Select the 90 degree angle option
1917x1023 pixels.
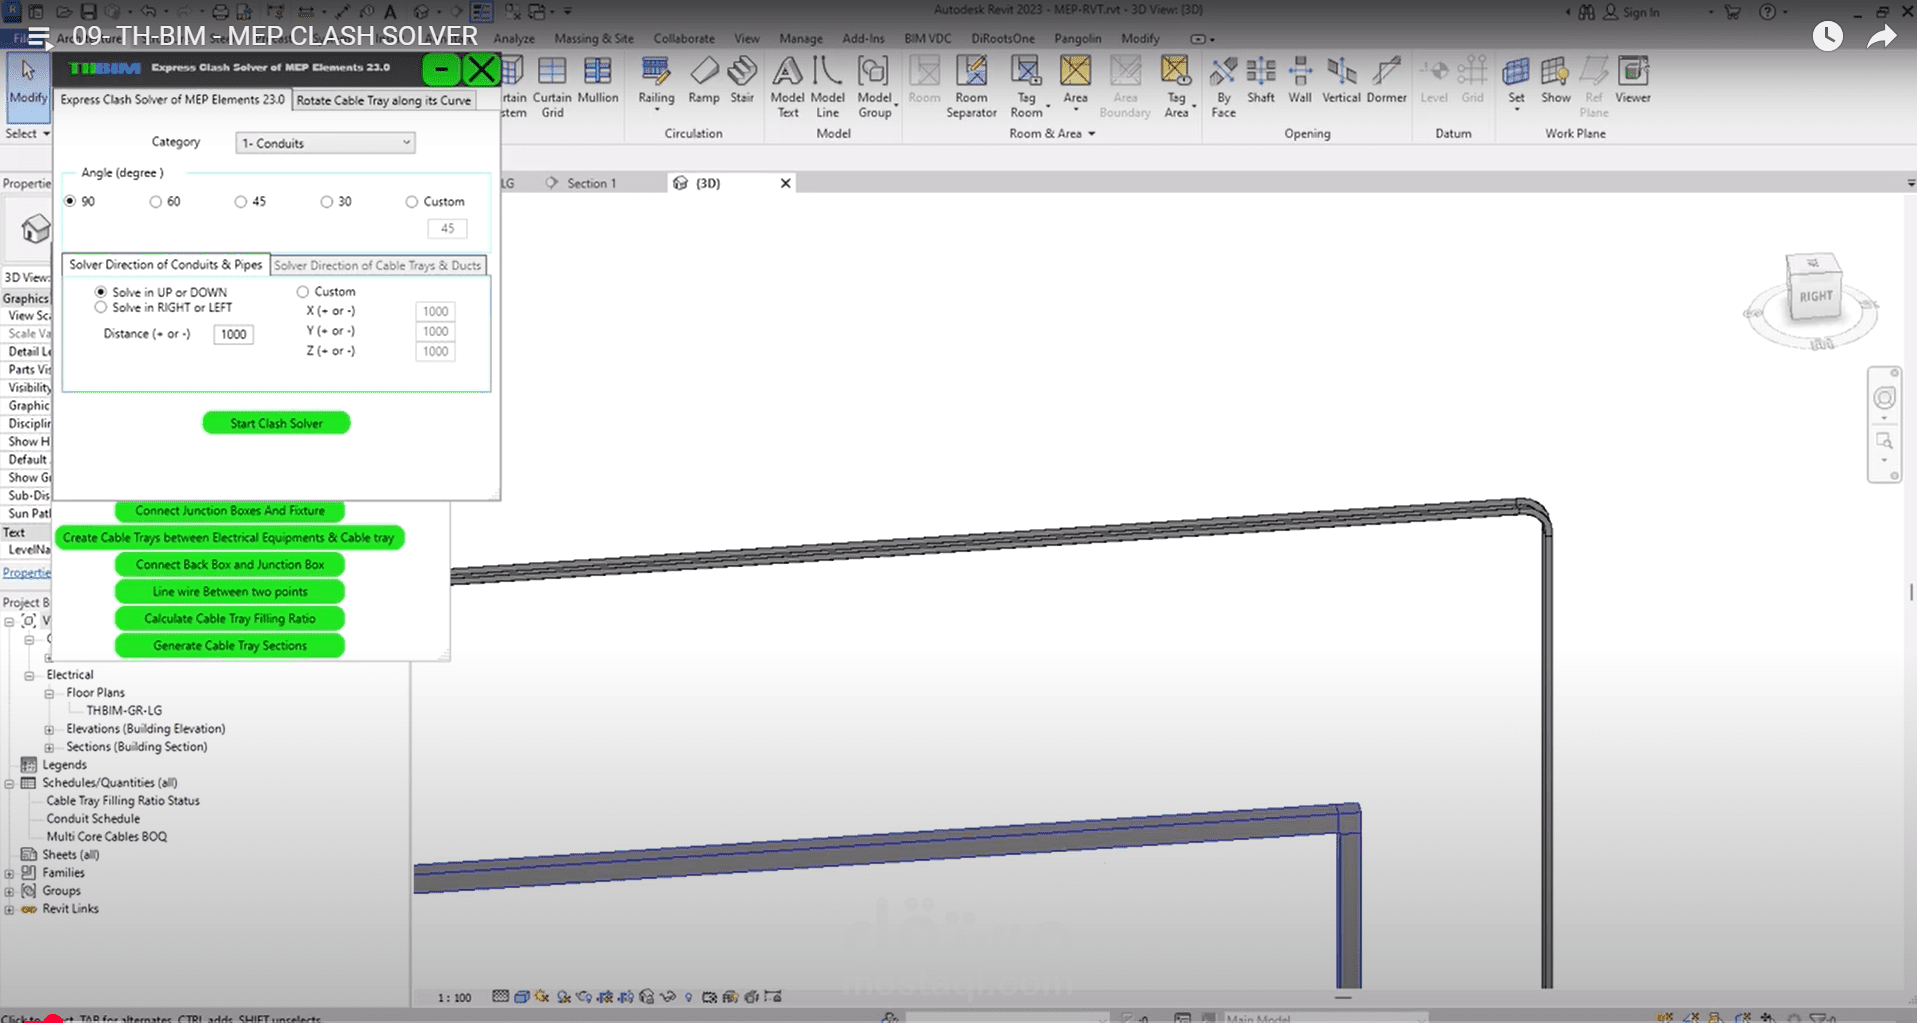pyautogui.click(x=70, y=201)
